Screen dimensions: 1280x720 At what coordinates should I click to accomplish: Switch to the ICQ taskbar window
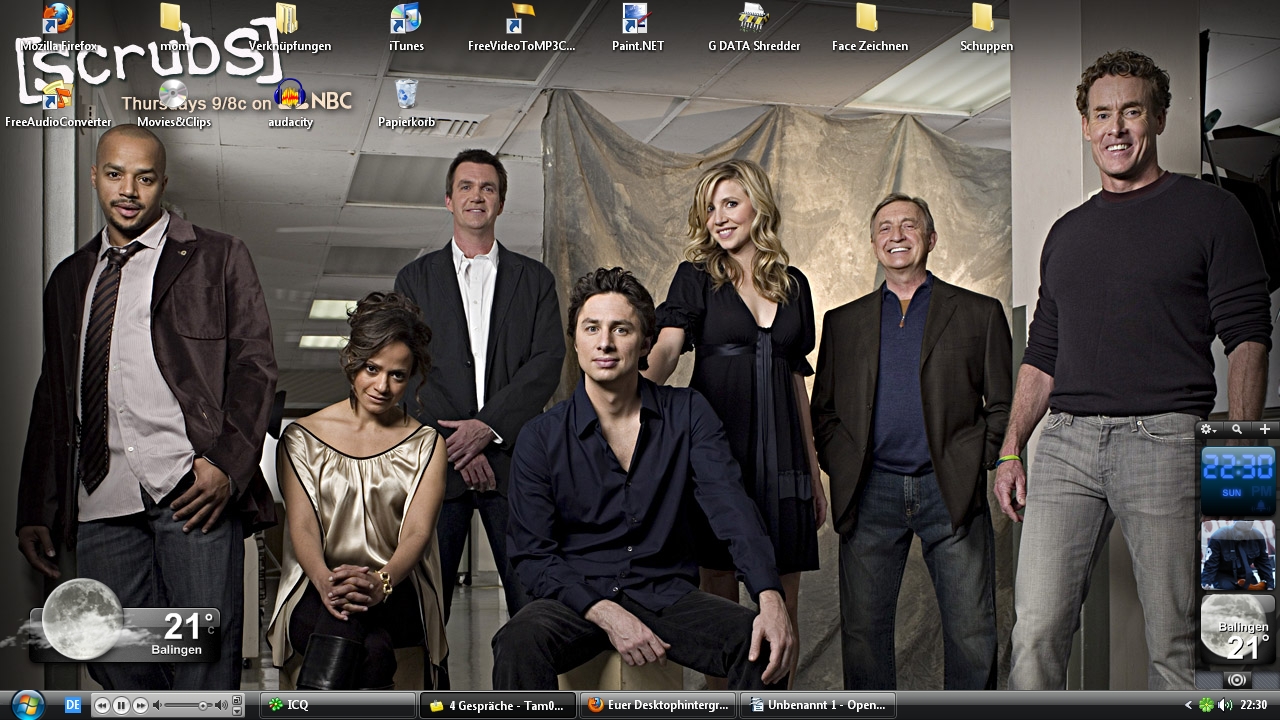(x=338, y=705)
